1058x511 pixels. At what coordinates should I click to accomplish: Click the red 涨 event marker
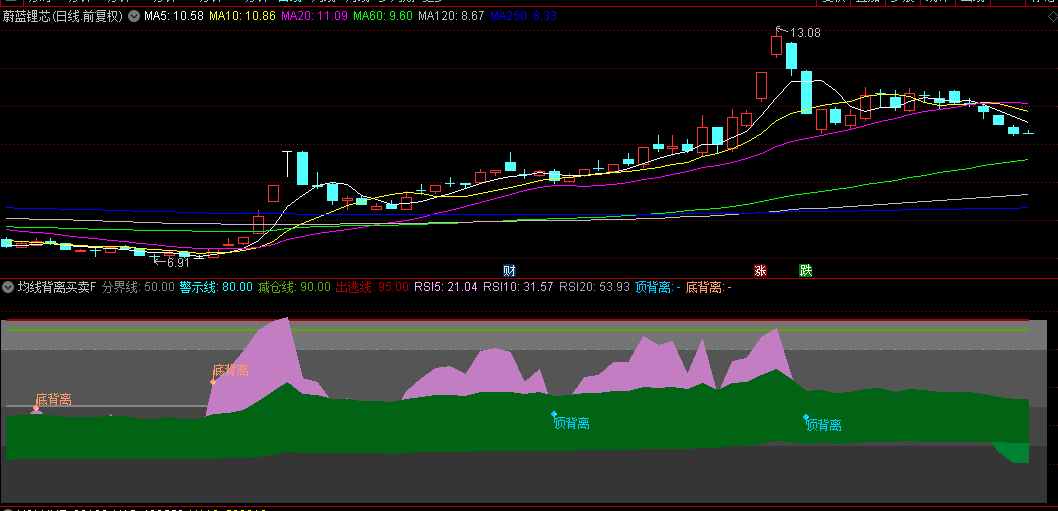point(760,271)
